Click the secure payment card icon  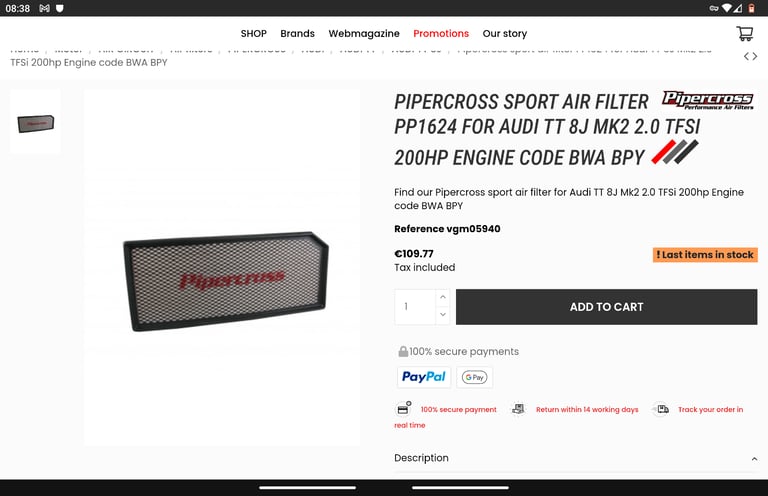coord(403,409)
